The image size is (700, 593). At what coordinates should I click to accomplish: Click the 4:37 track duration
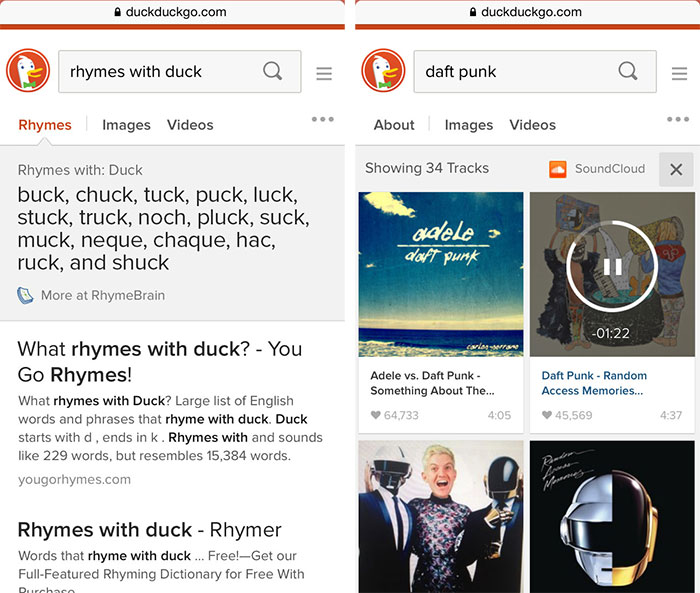tap(671, 415)
